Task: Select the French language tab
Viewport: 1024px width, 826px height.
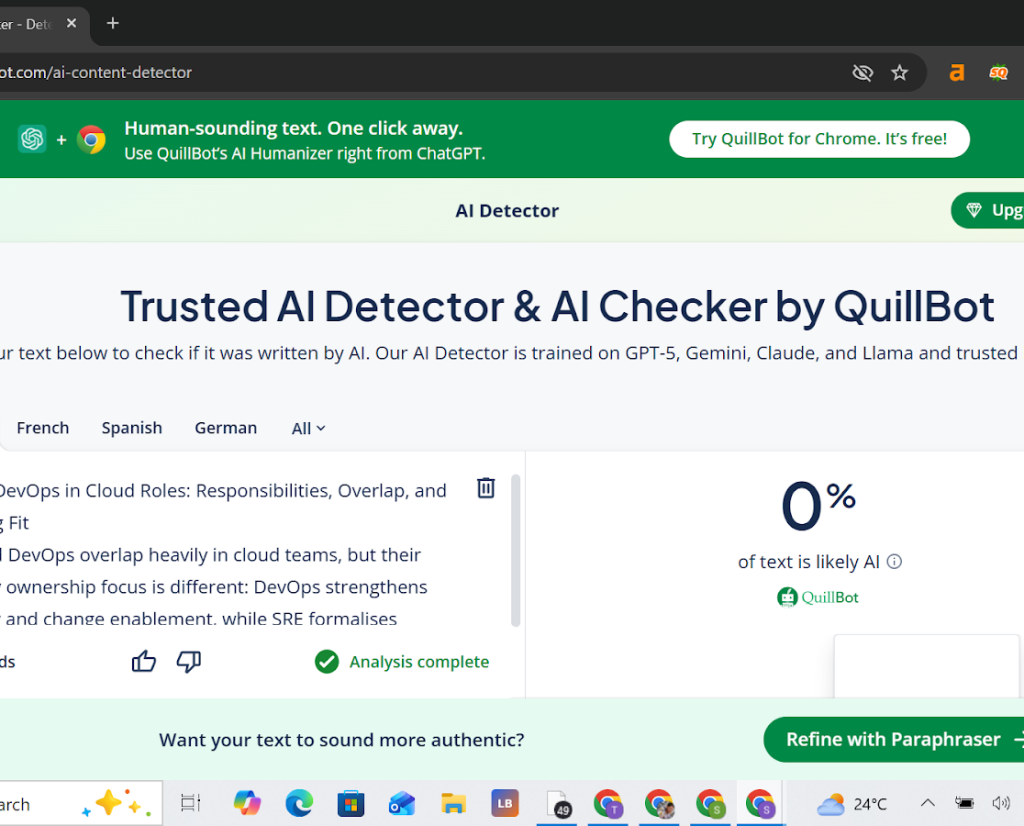Action: coord(42,428)
